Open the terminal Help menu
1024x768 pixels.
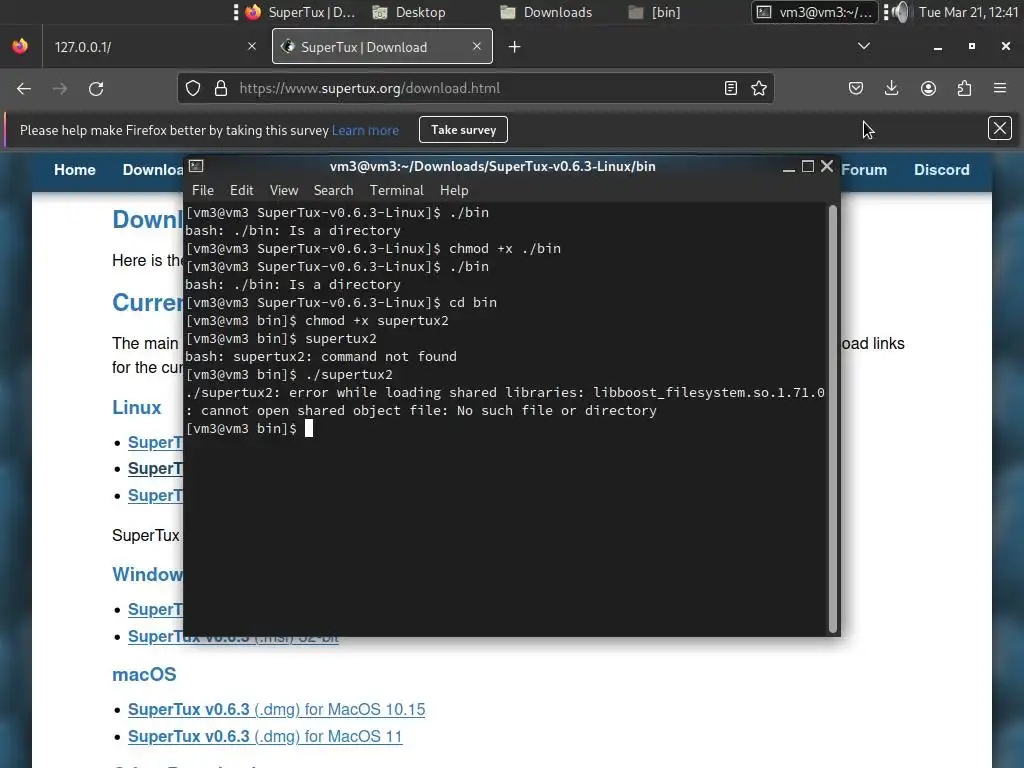(x=454, y=190)
